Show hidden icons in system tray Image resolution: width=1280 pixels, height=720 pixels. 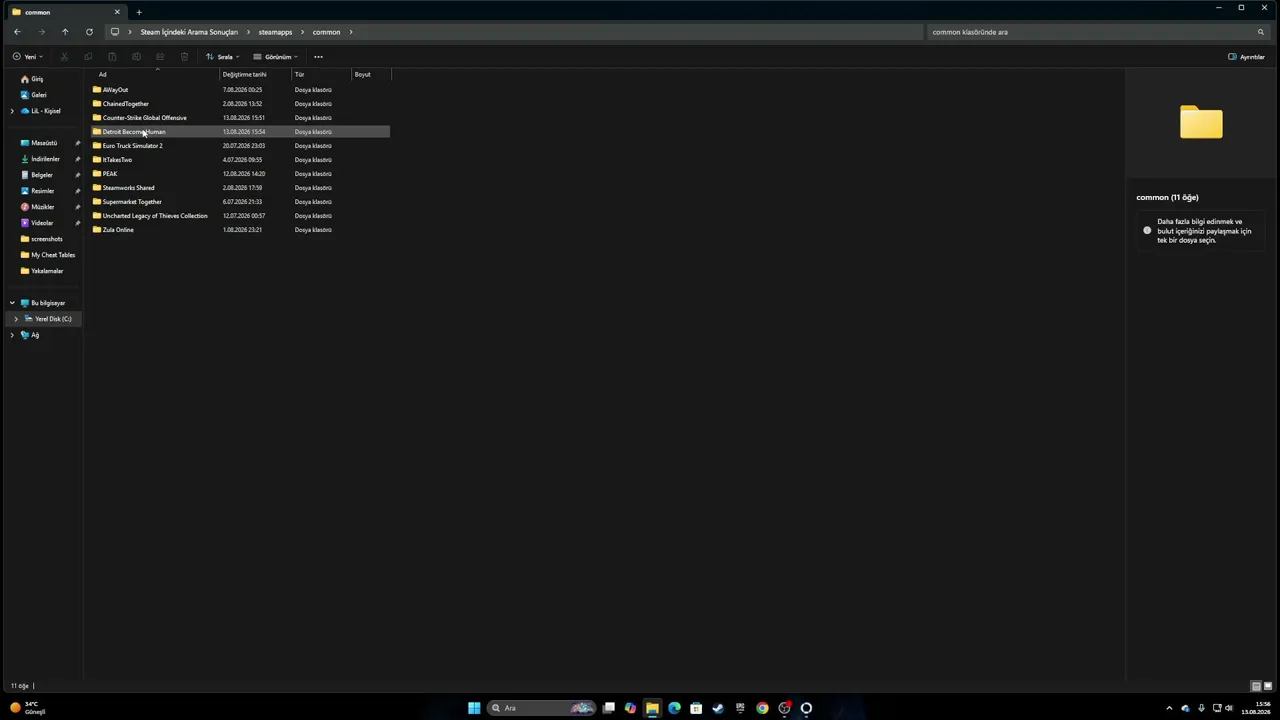point(1169,708)
